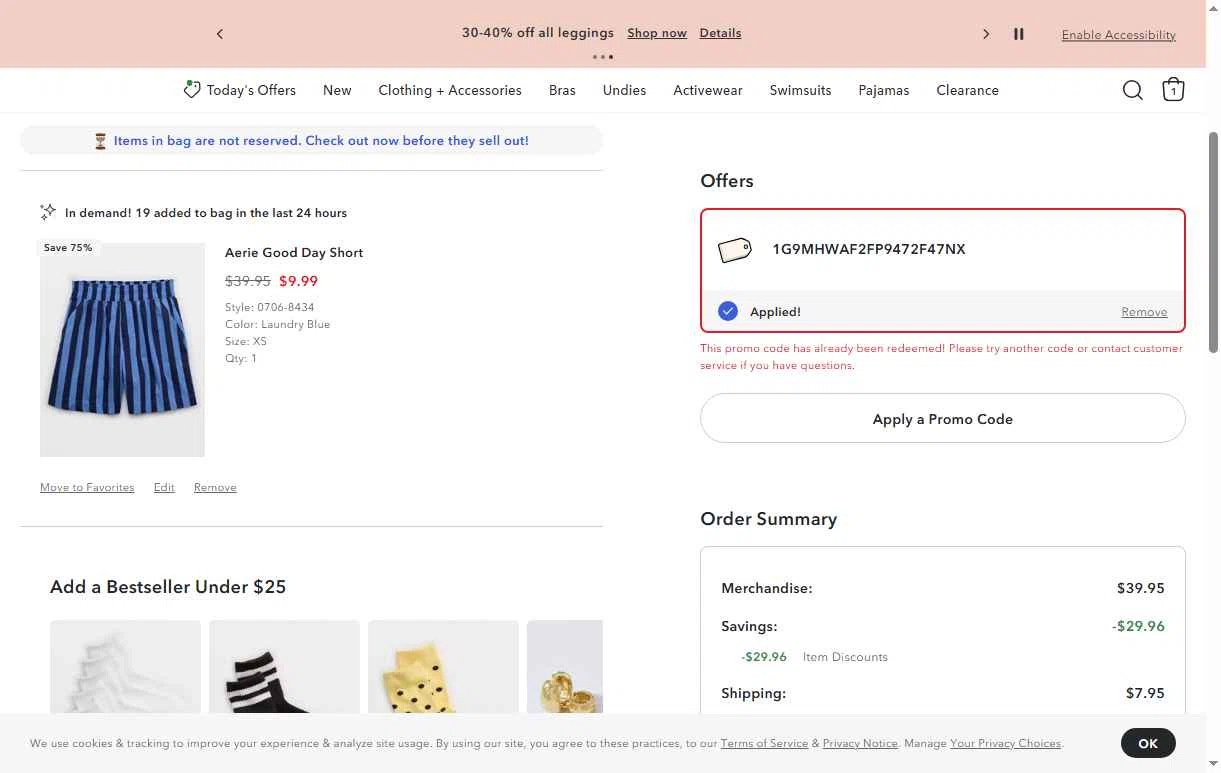Accept cookies with OK button
Image resolution: width=1221 pixels, height=773 pixels.
pyautogui.click(x=1148, y=743)
